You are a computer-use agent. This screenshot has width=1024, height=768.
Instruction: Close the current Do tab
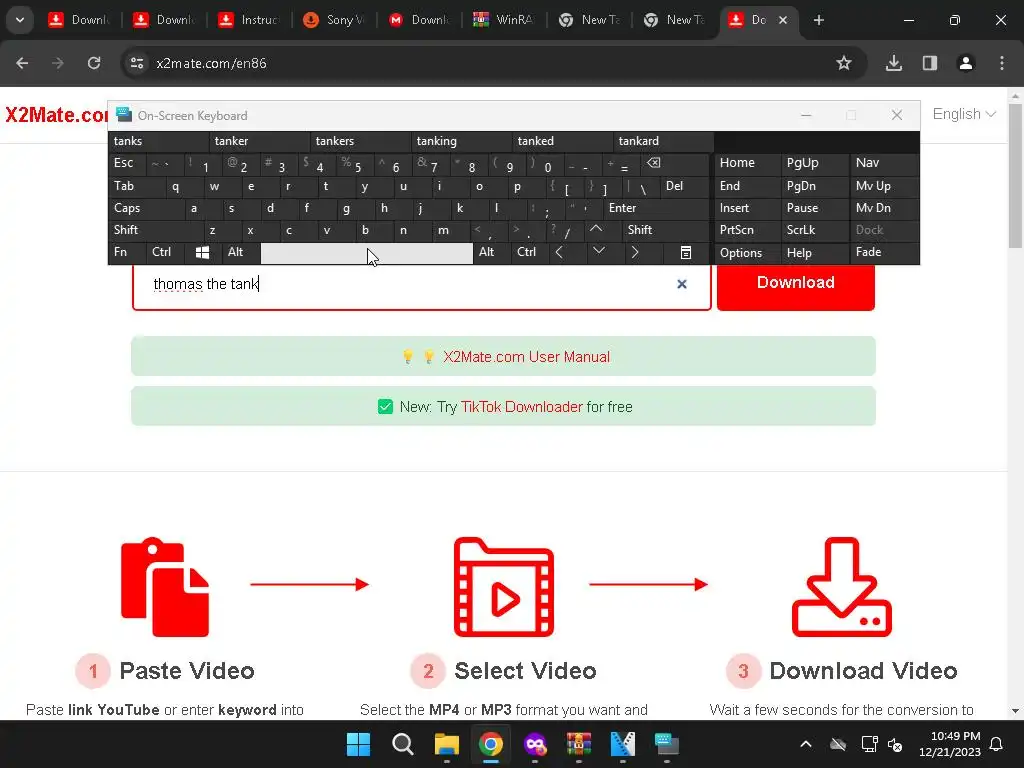coord(783,20)
